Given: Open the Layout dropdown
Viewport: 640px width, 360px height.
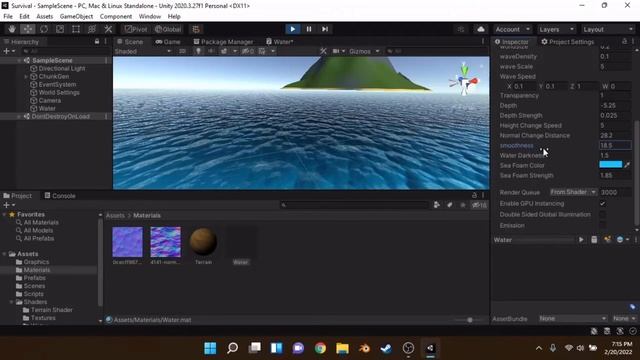Looking at the screenshot, I should [608, 29].
